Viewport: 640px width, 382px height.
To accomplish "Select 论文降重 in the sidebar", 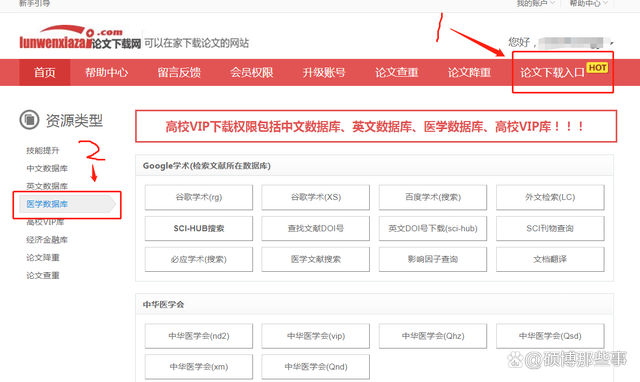I will point(43,258).
